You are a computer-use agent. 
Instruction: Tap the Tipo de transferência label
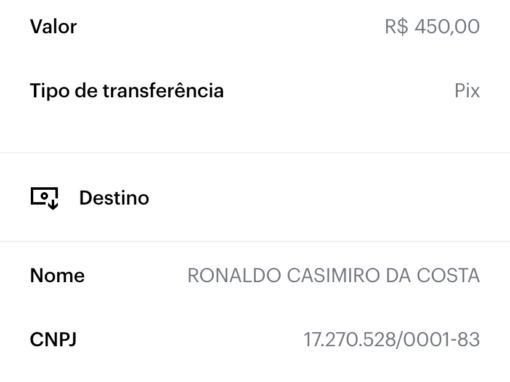point(127,91)
